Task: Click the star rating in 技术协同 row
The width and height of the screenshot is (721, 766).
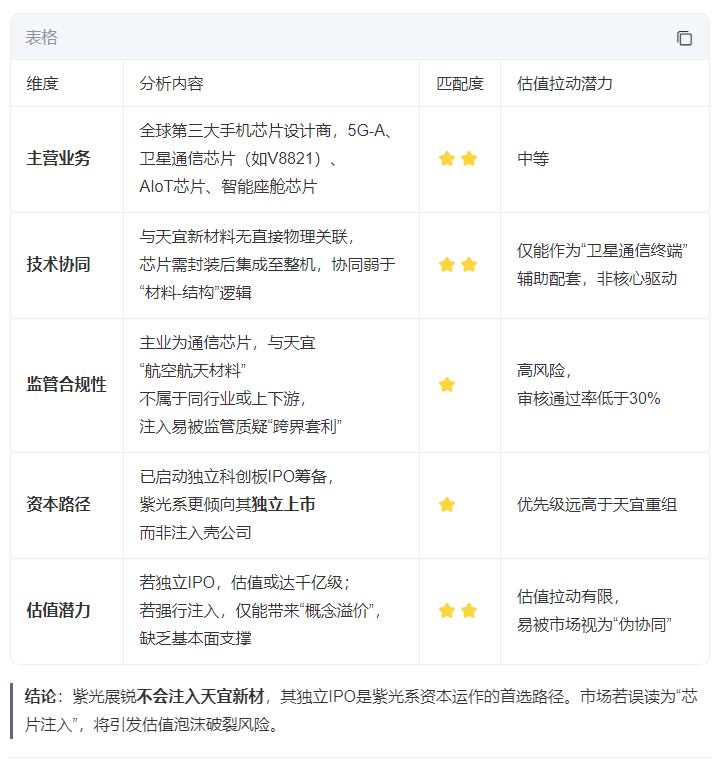Action: point(458,265)
